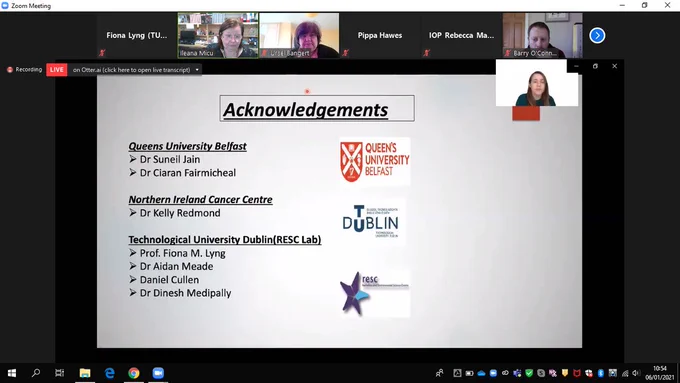This screenshot has height=383, width=680.
Task: Click muted mic icon on Fiona Lyng tile
Action: [102, 53]
